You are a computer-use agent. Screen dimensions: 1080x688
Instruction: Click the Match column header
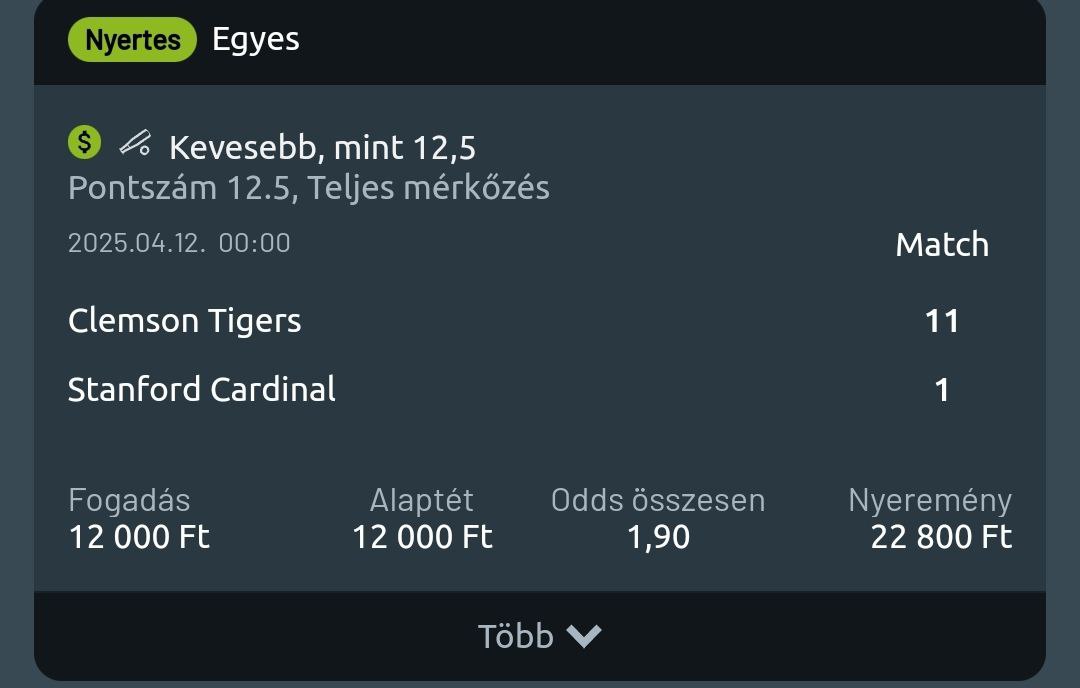click(942, 245)
